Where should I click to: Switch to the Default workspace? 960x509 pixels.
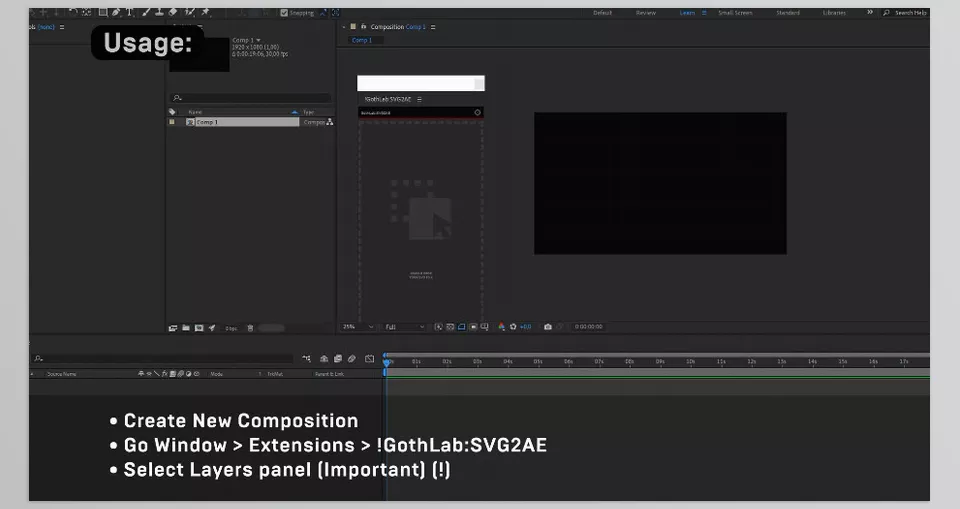pos(602,13)
